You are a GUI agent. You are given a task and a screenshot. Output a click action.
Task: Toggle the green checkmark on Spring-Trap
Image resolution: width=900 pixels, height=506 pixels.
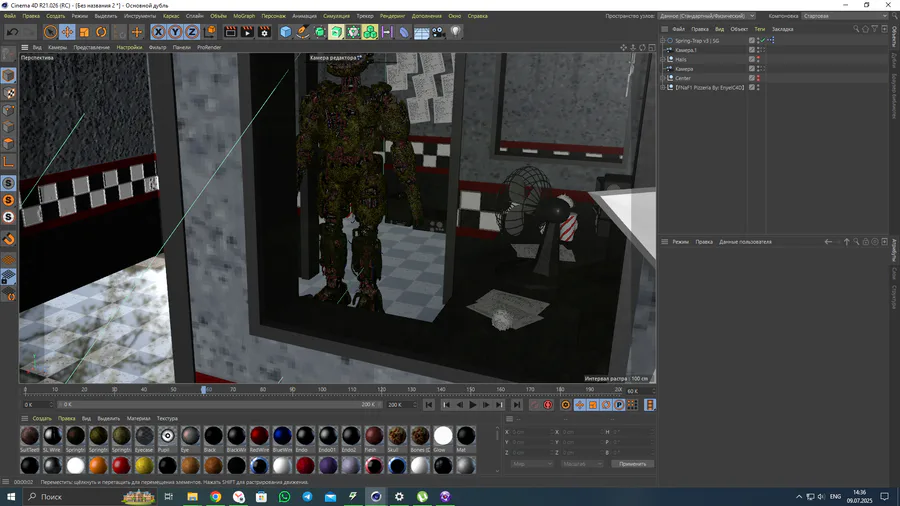point(763,41)
